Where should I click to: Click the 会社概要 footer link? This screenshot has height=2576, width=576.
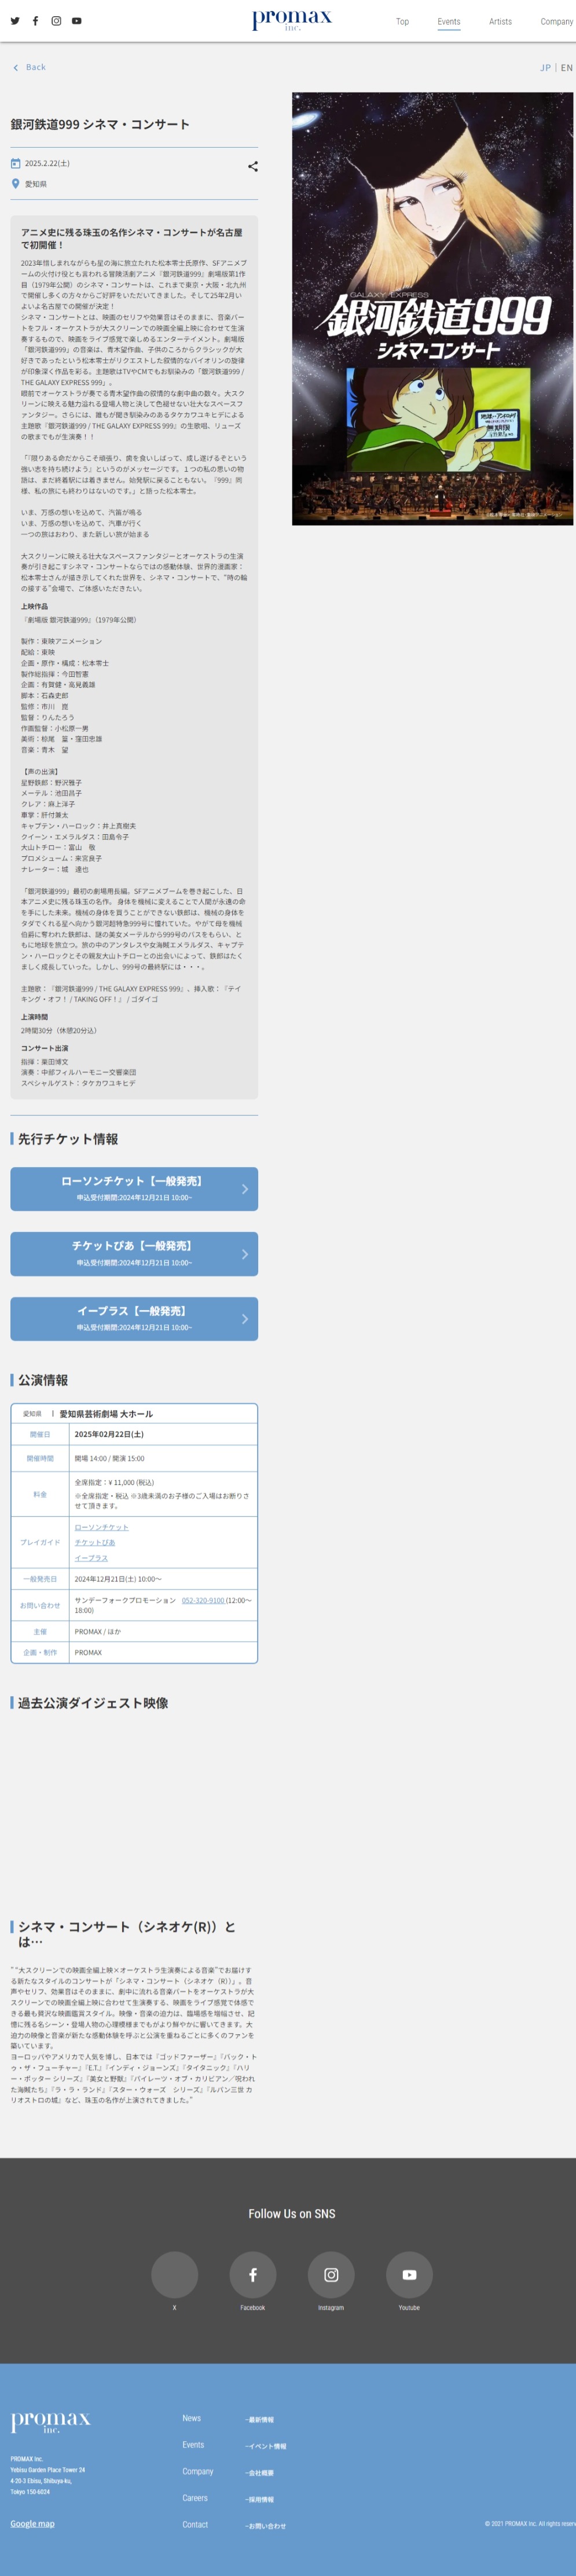260,2473
